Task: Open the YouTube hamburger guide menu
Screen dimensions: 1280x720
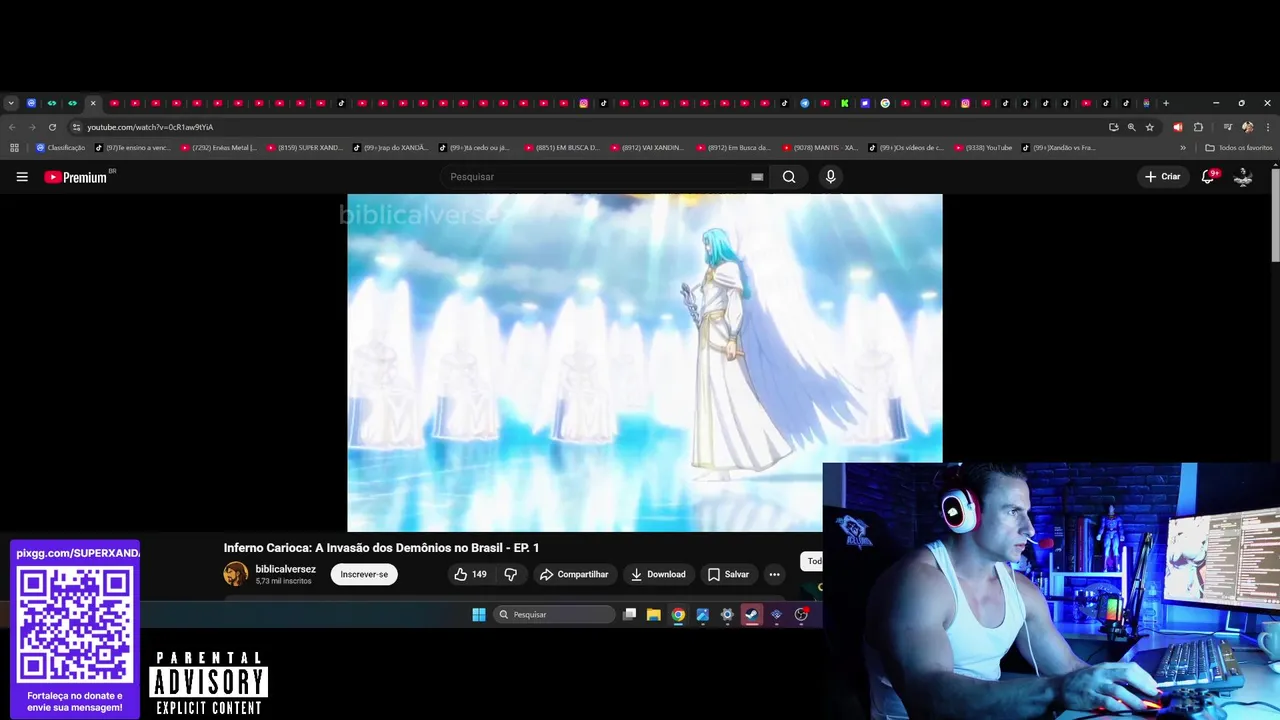Action: click(22, 177)
